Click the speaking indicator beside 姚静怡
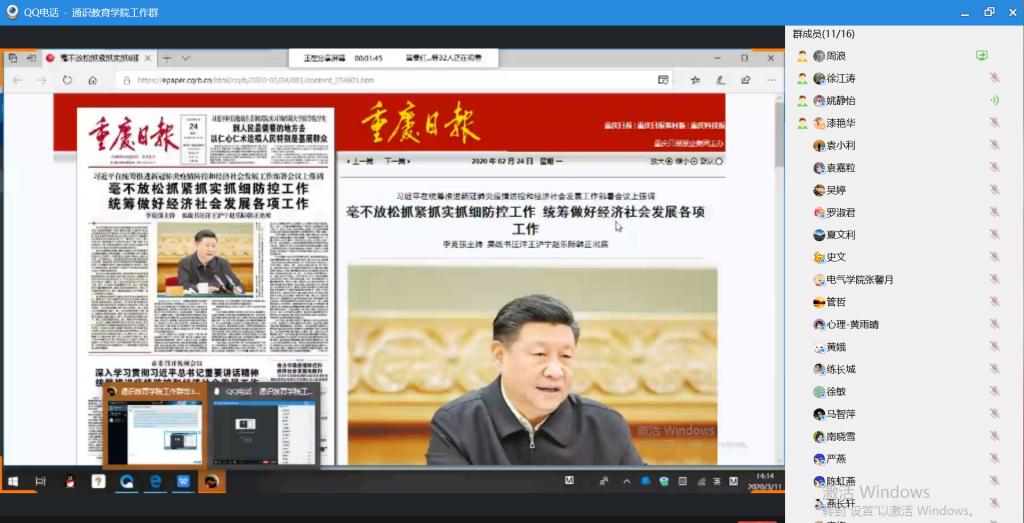 (994, 101)
